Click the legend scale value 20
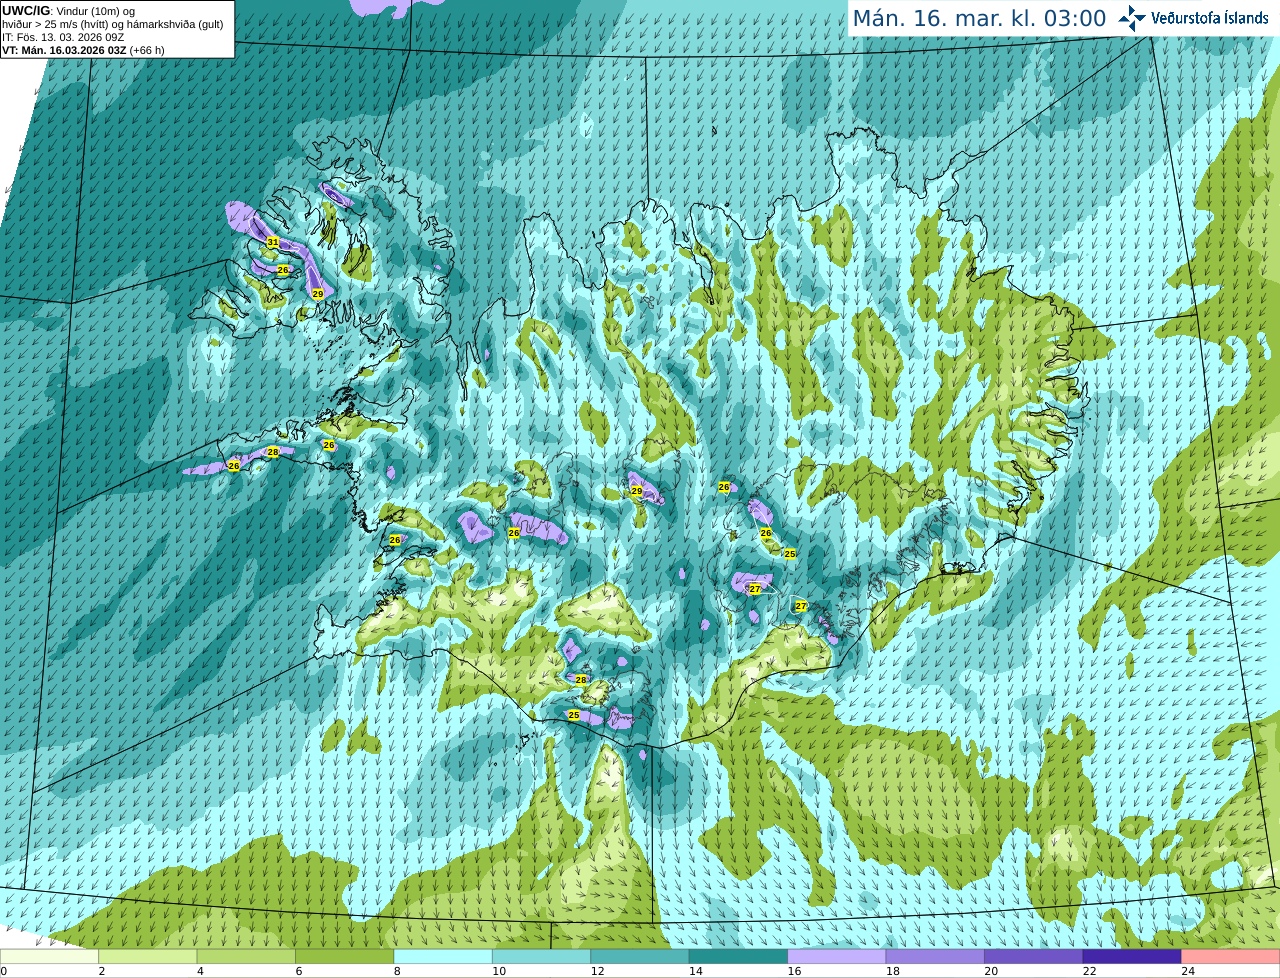This screenshot has height=978, width=1280. click(991, 971)
